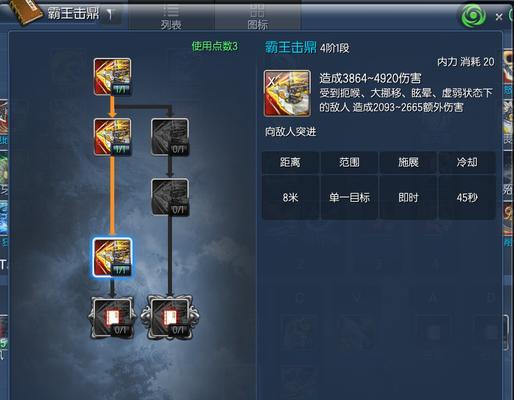514x400 pixels.
Task: Click the third-row locked skill node, right branch
Action: [170, 197]
